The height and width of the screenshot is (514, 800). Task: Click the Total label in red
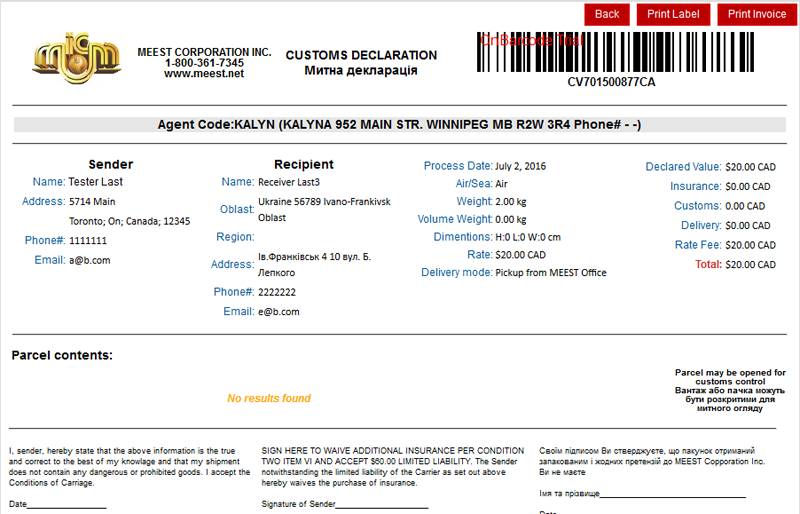coord(708,264)
